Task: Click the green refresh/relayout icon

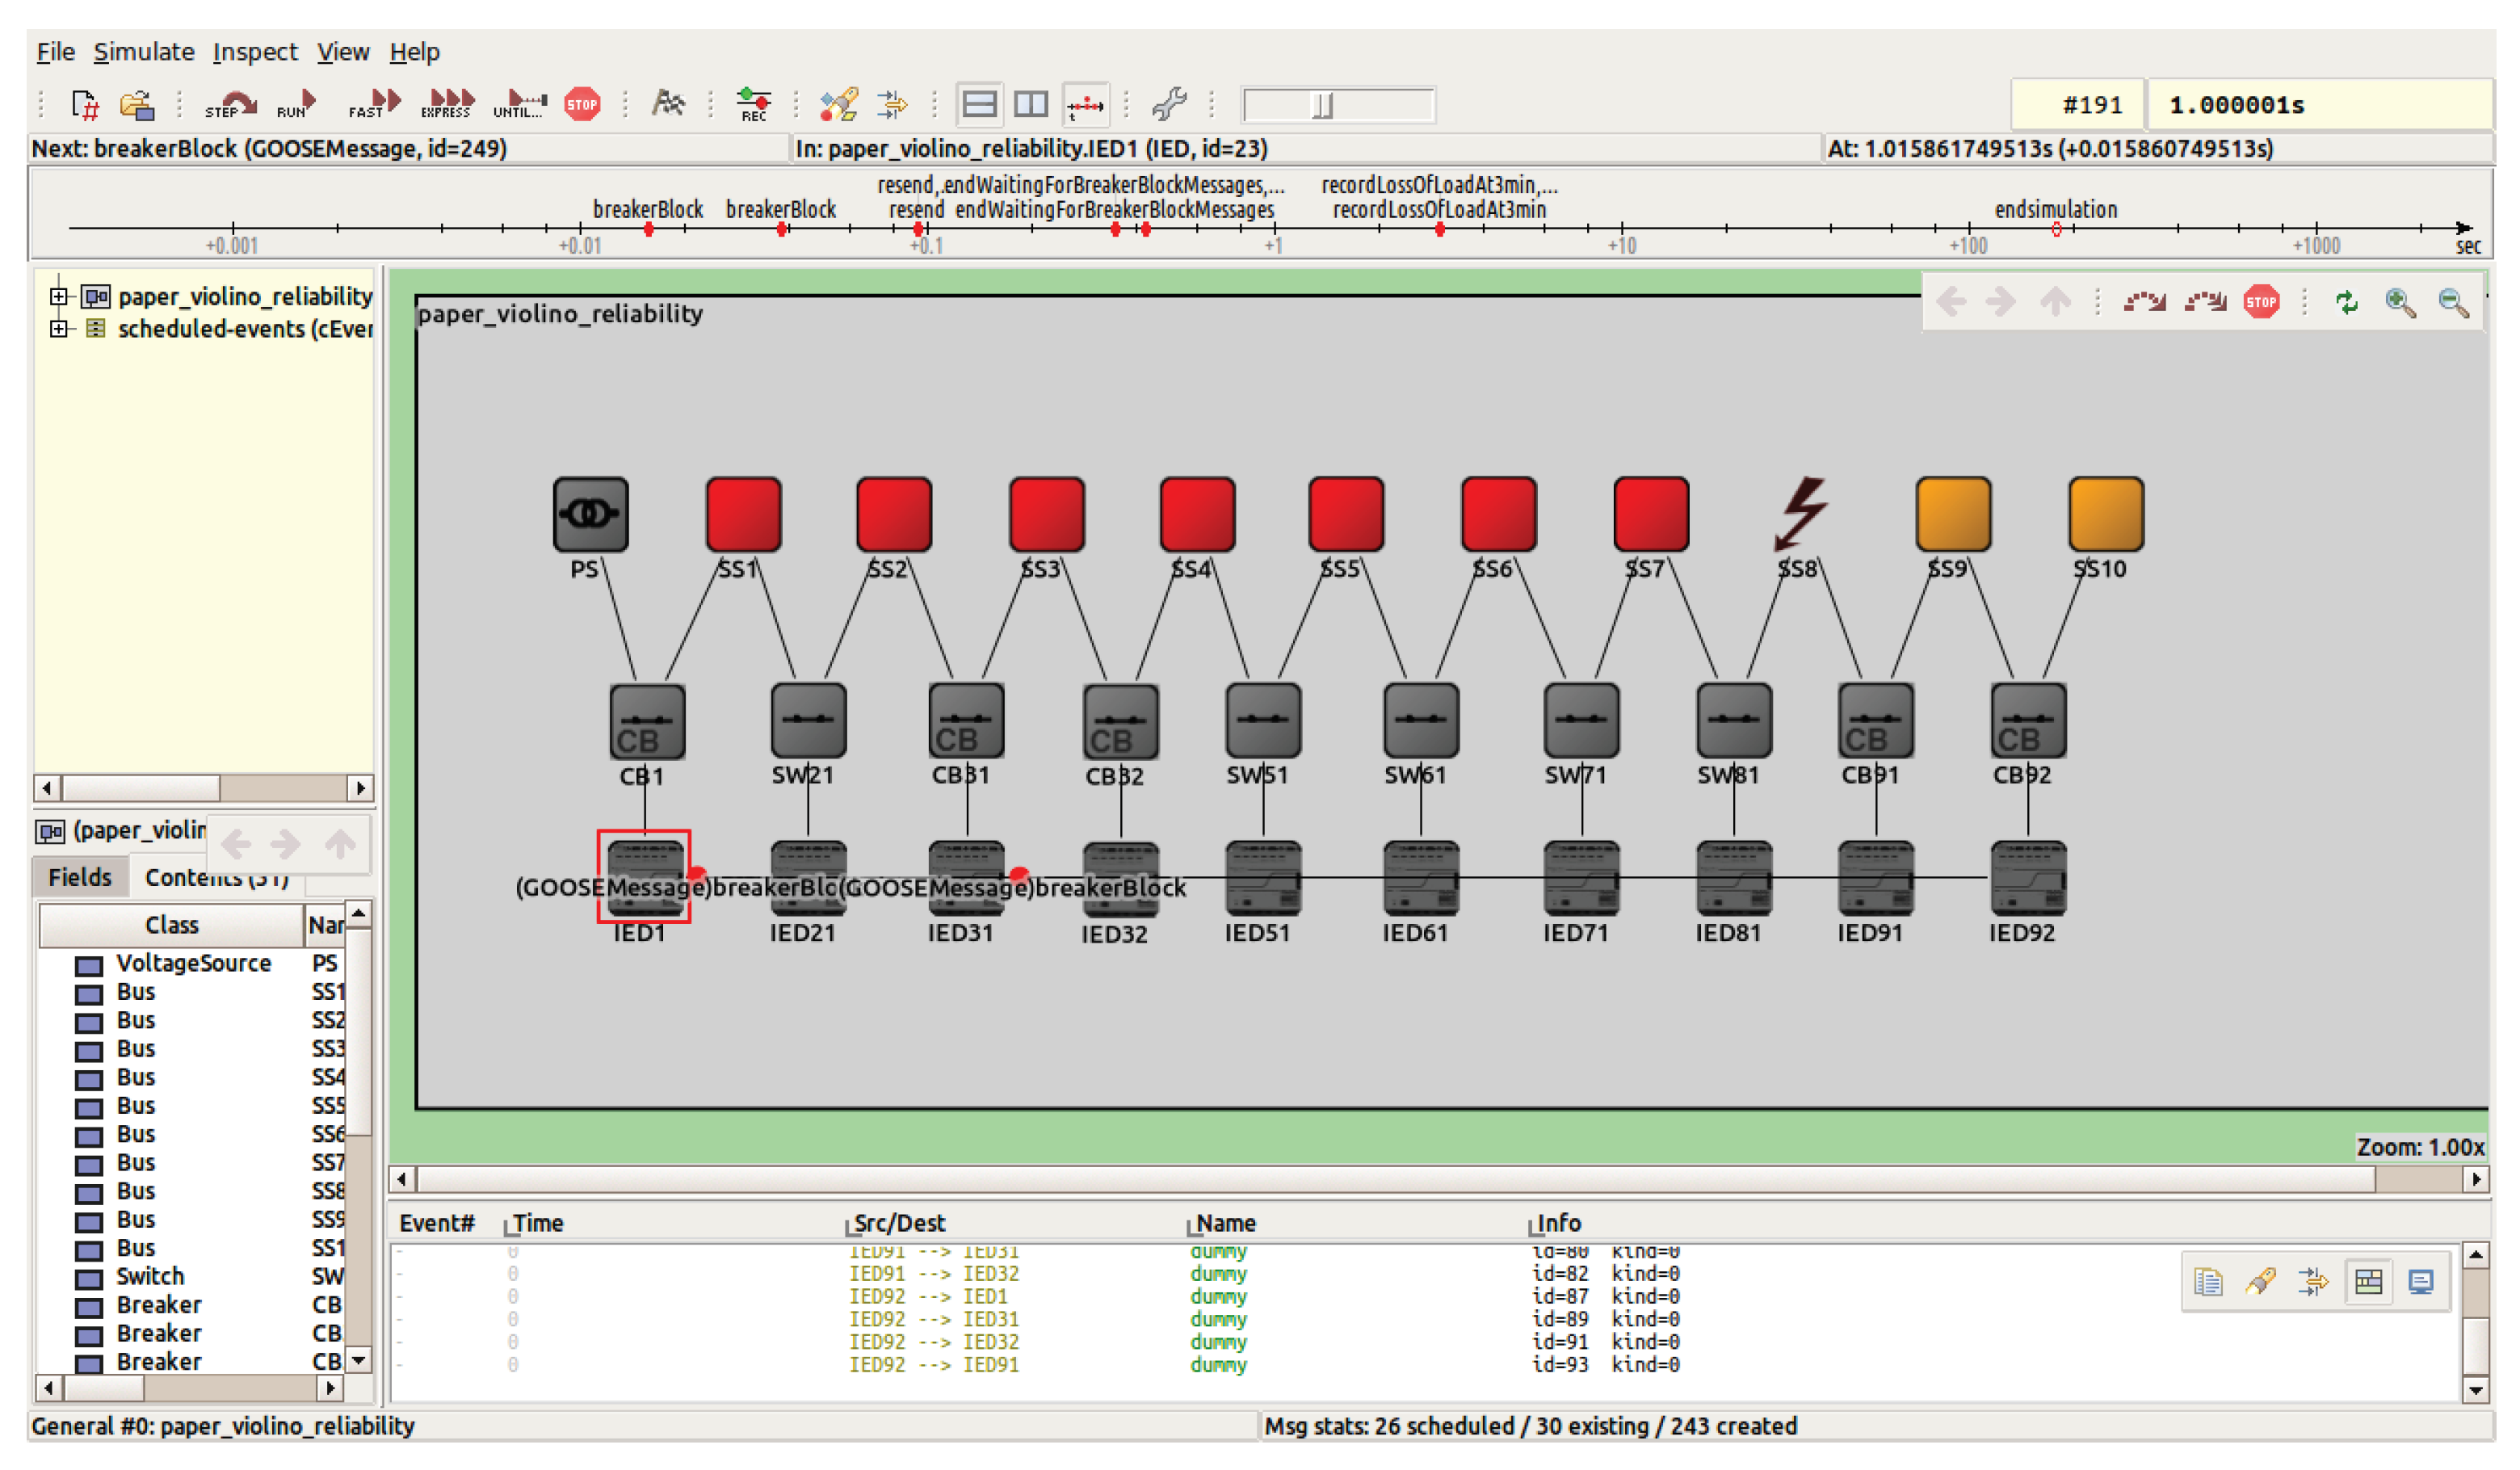Action: tap(2346, 302)
